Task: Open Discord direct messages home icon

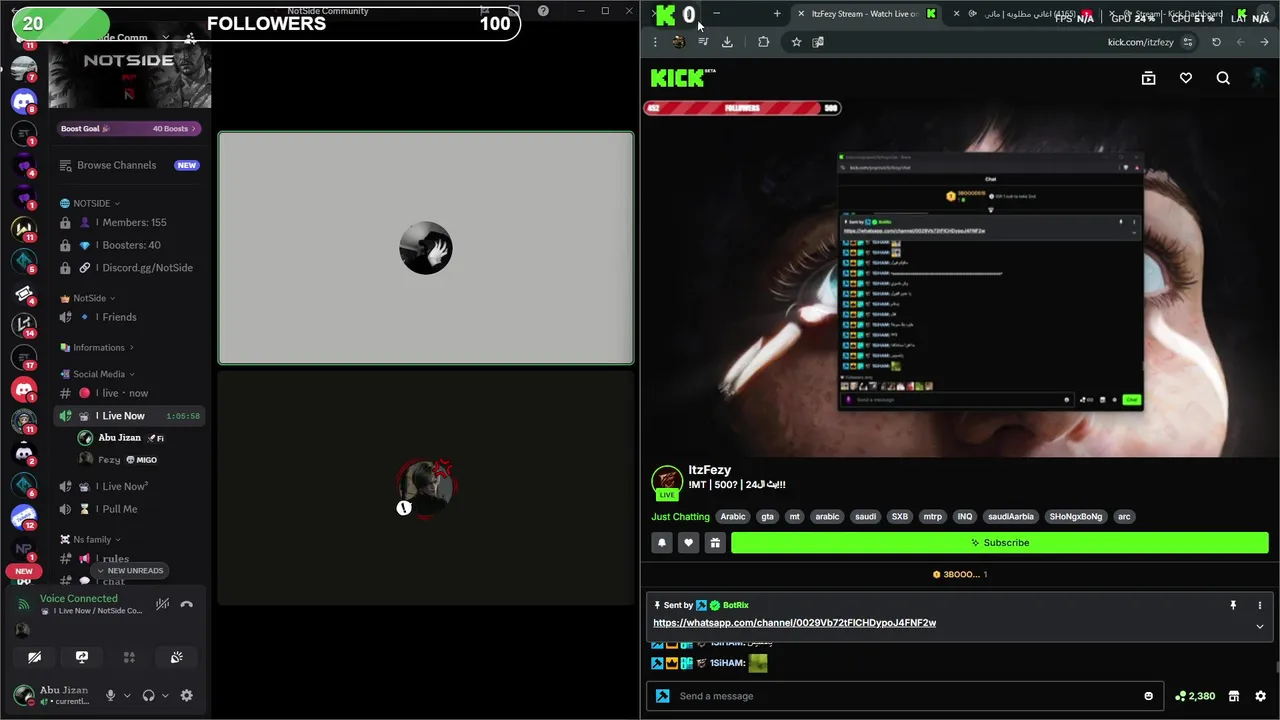Action: [24, 101]
